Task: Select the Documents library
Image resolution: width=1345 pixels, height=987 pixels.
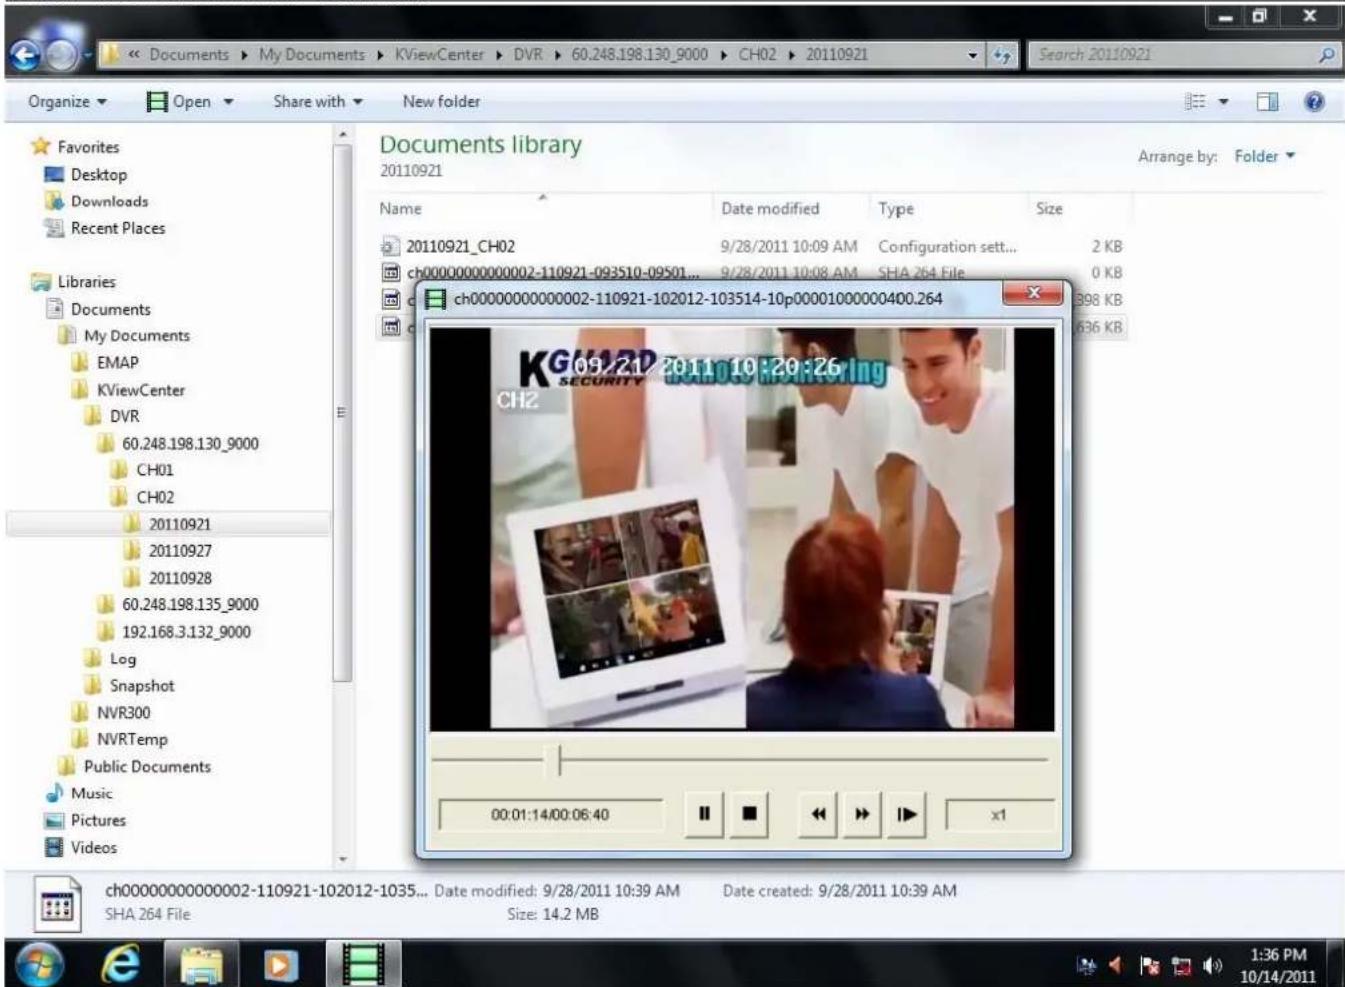Action: (110, 309)
